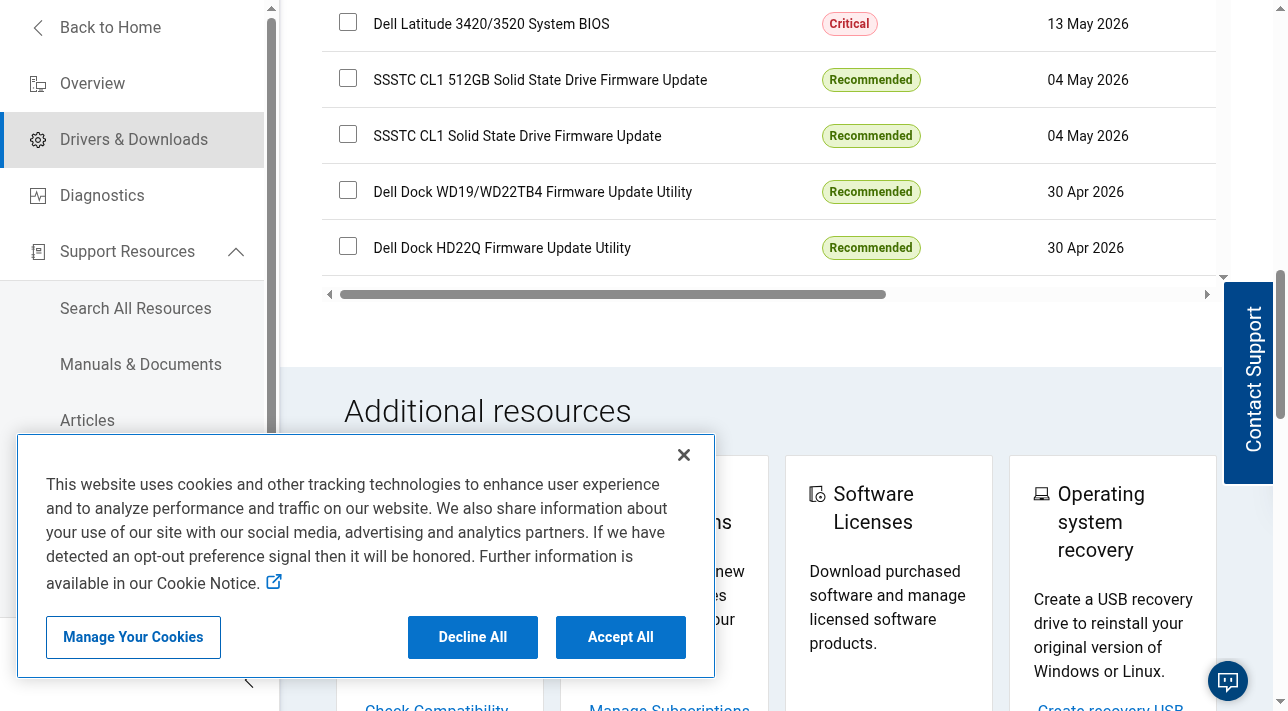Click Operating system recovery card title
This screenshot has height=711, width=1288.
click(1101, 522)
